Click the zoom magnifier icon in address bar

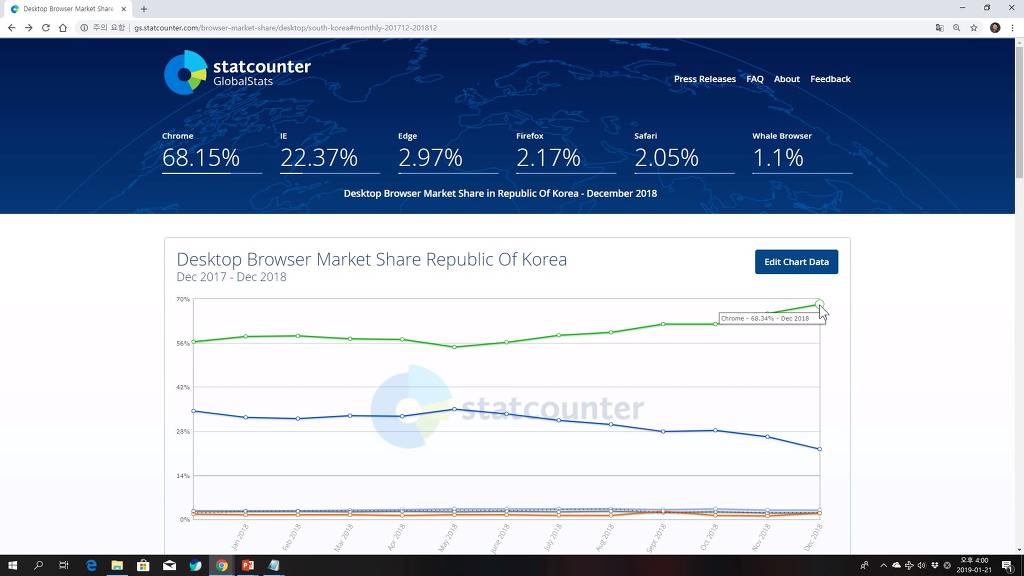956,28
